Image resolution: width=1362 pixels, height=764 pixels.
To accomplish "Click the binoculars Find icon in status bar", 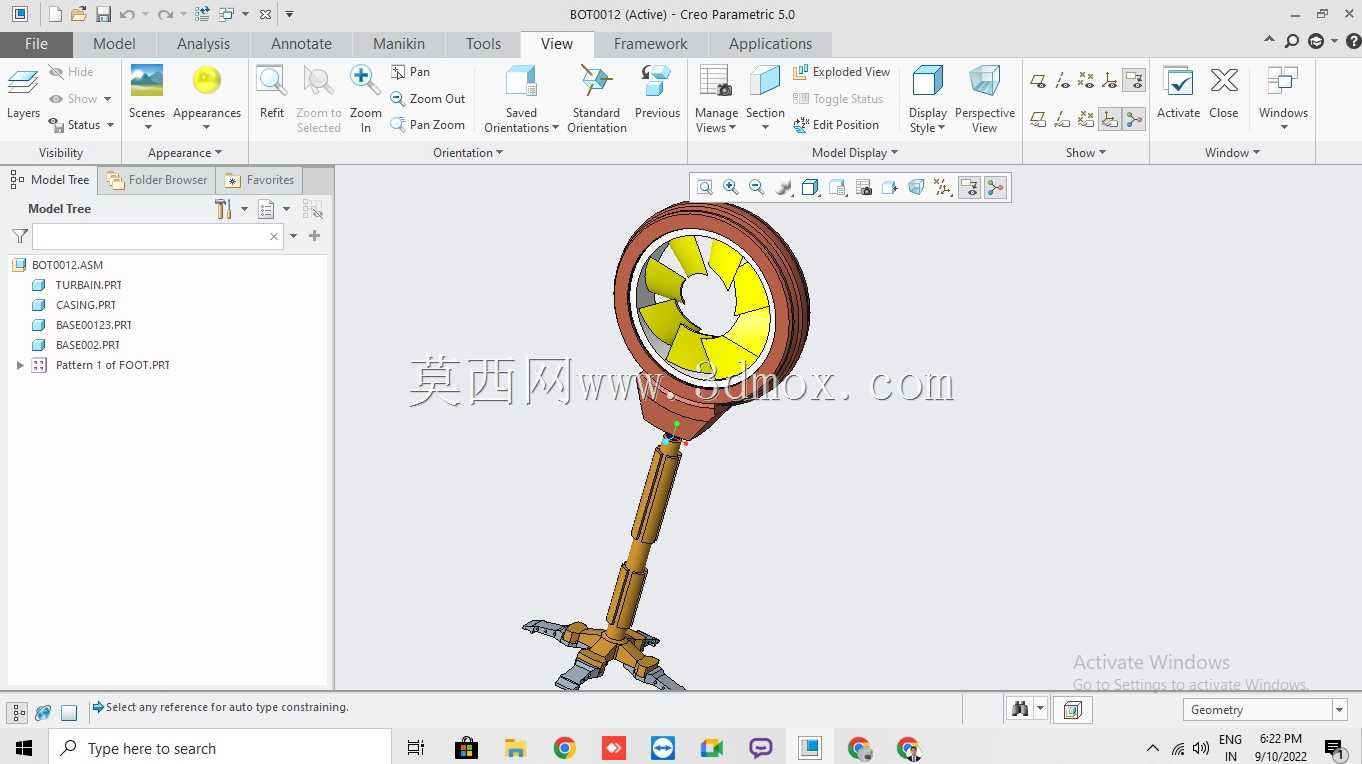I will (1020, 709).
